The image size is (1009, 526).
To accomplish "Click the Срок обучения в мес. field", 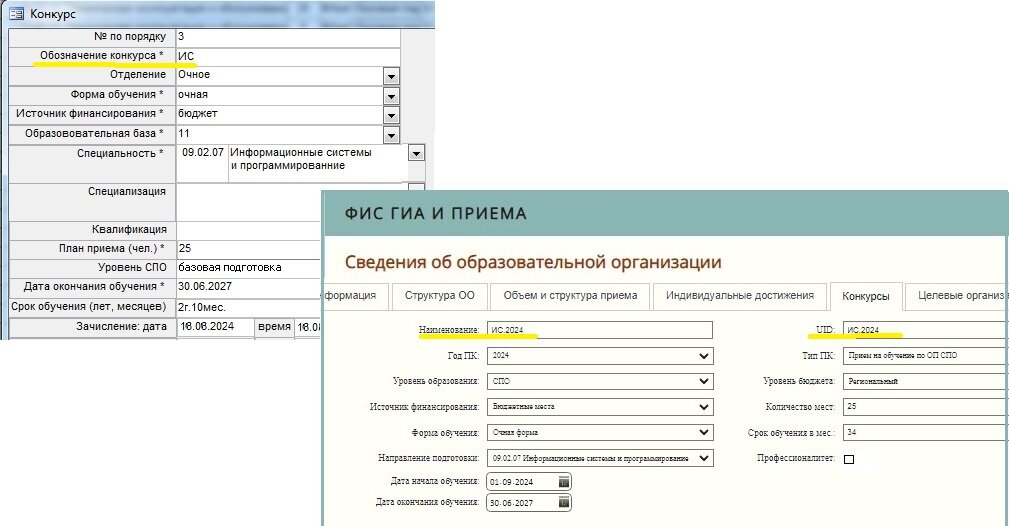I will 925,433.
